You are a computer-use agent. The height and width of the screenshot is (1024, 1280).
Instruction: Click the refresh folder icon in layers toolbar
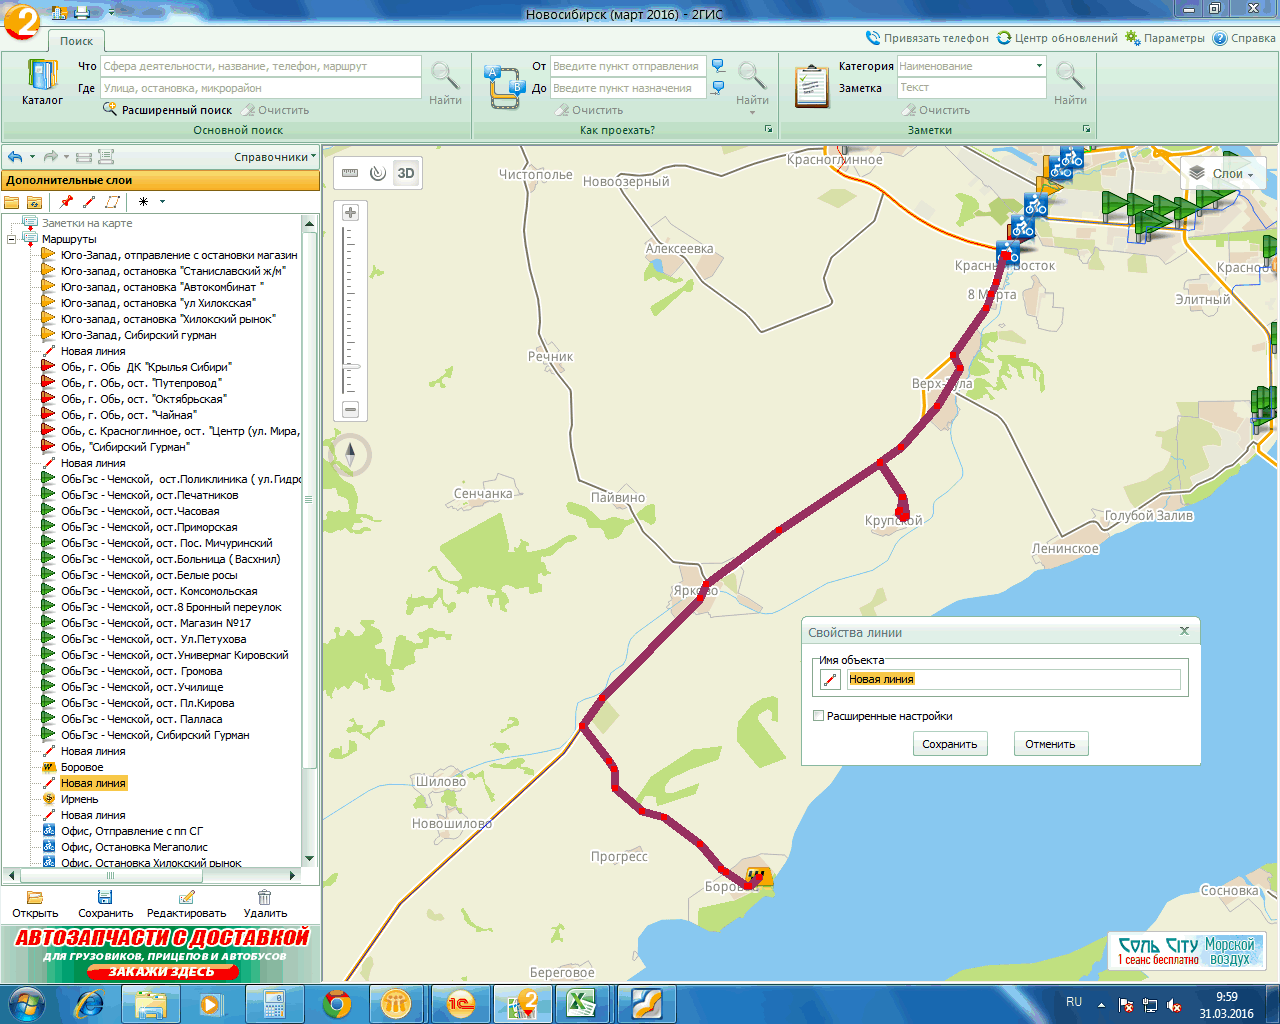(34, 202)
